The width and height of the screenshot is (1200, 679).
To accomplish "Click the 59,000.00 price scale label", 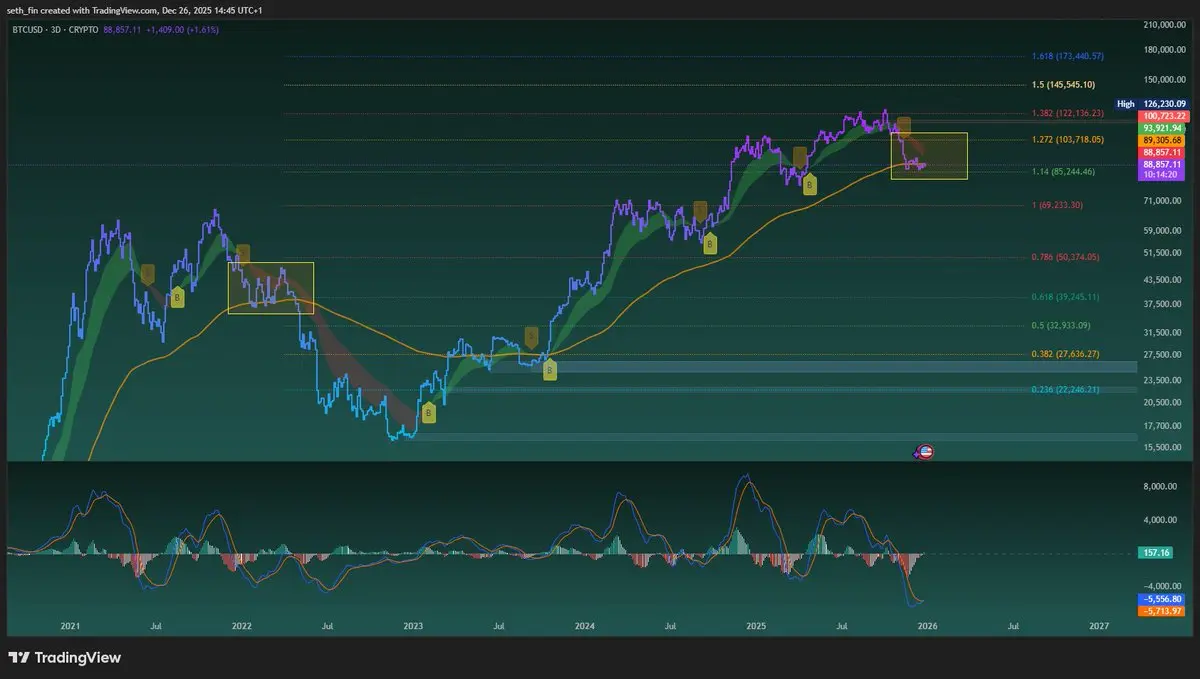I will [1164, 231].
